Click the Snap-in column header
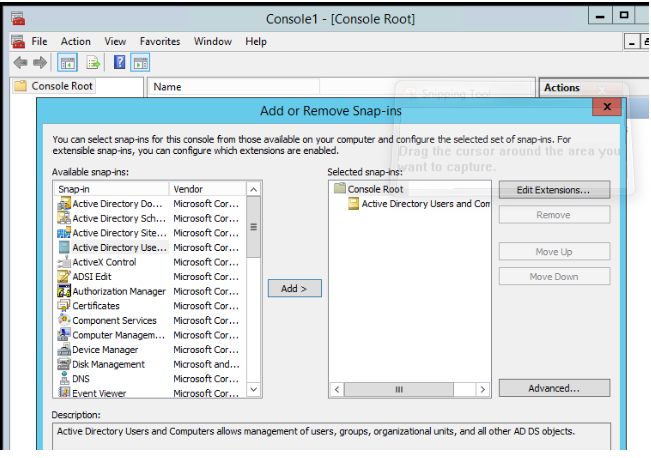 click(x=112, y=189)
